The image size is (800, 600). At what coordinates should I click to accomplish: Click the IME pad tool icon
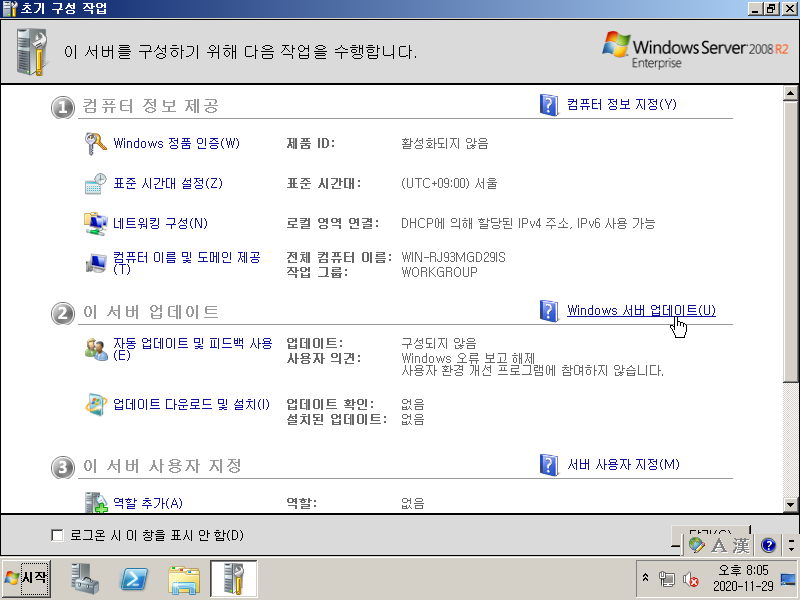point(696,545)
